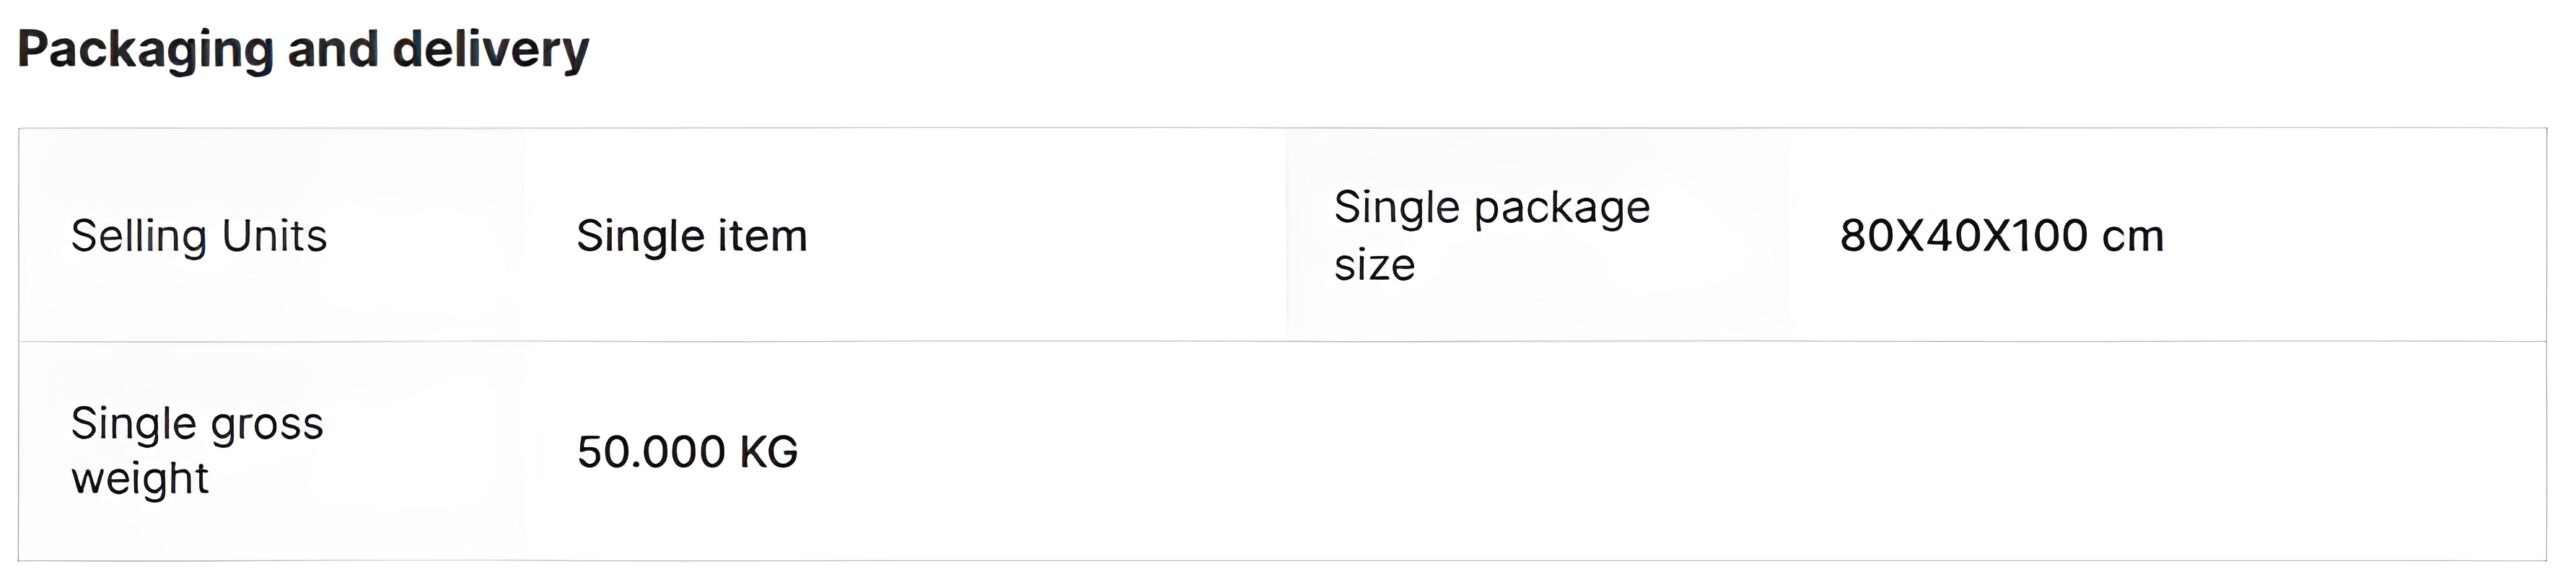Click the KG unit after 50.000

click(x=768, y=451)
